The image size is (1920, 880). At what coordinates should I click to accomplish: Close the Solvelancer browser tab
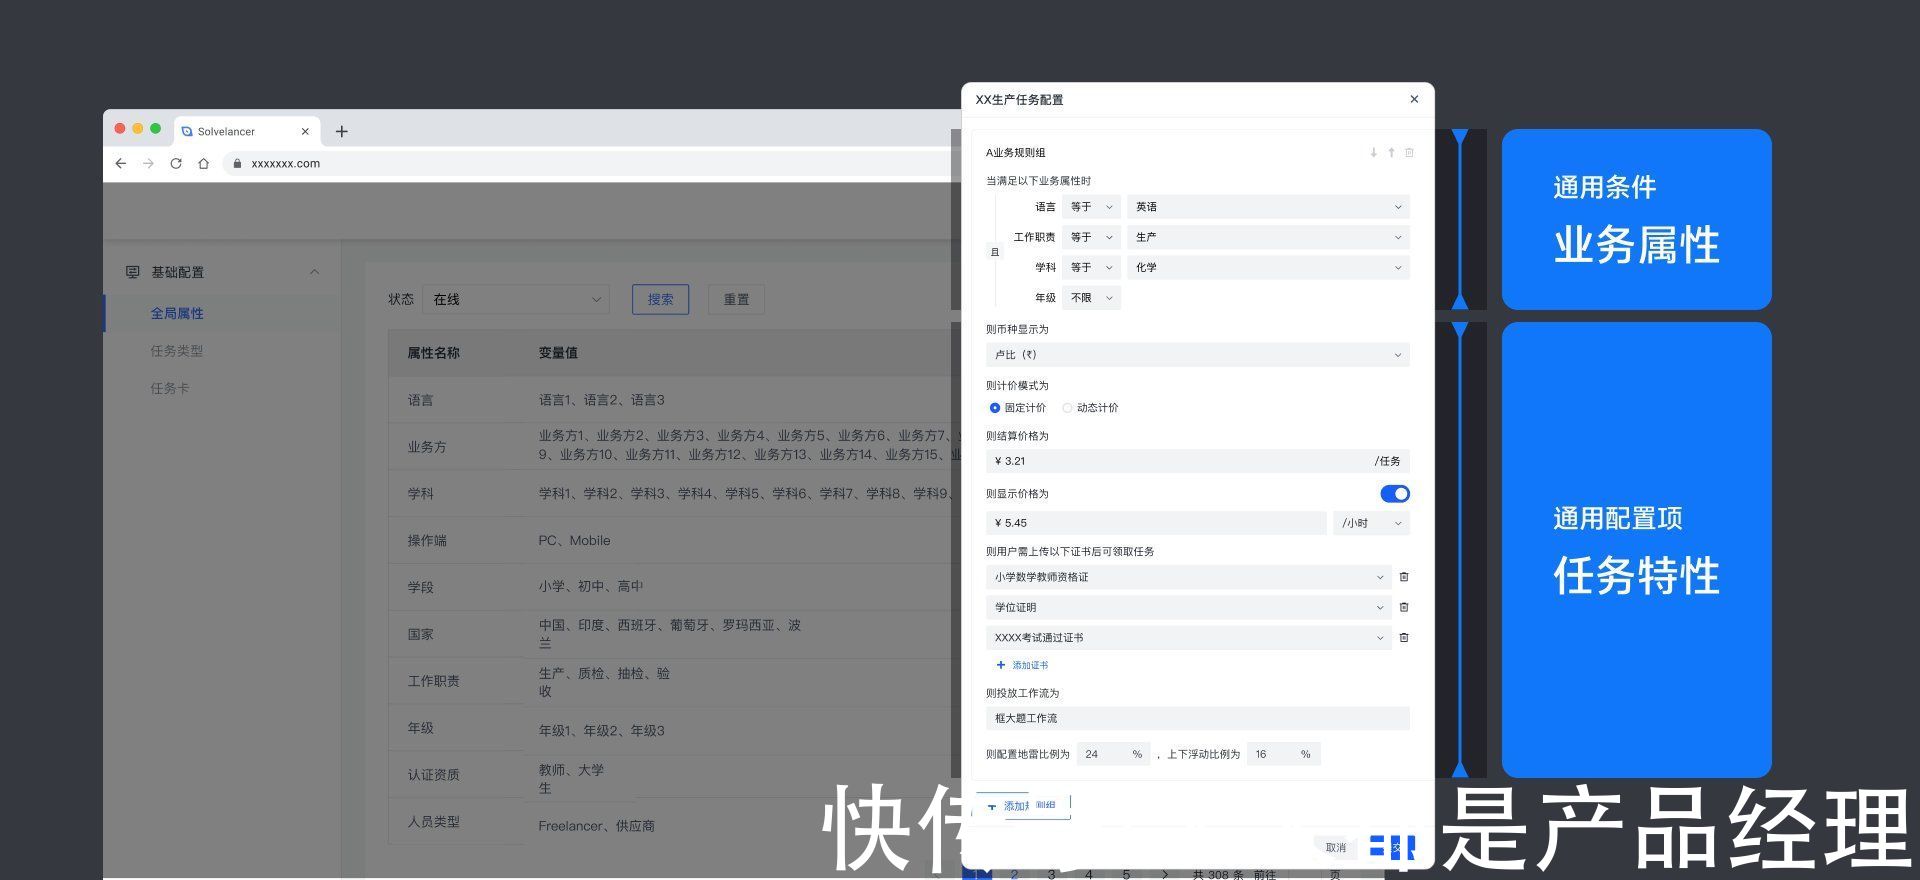(305, 131)
